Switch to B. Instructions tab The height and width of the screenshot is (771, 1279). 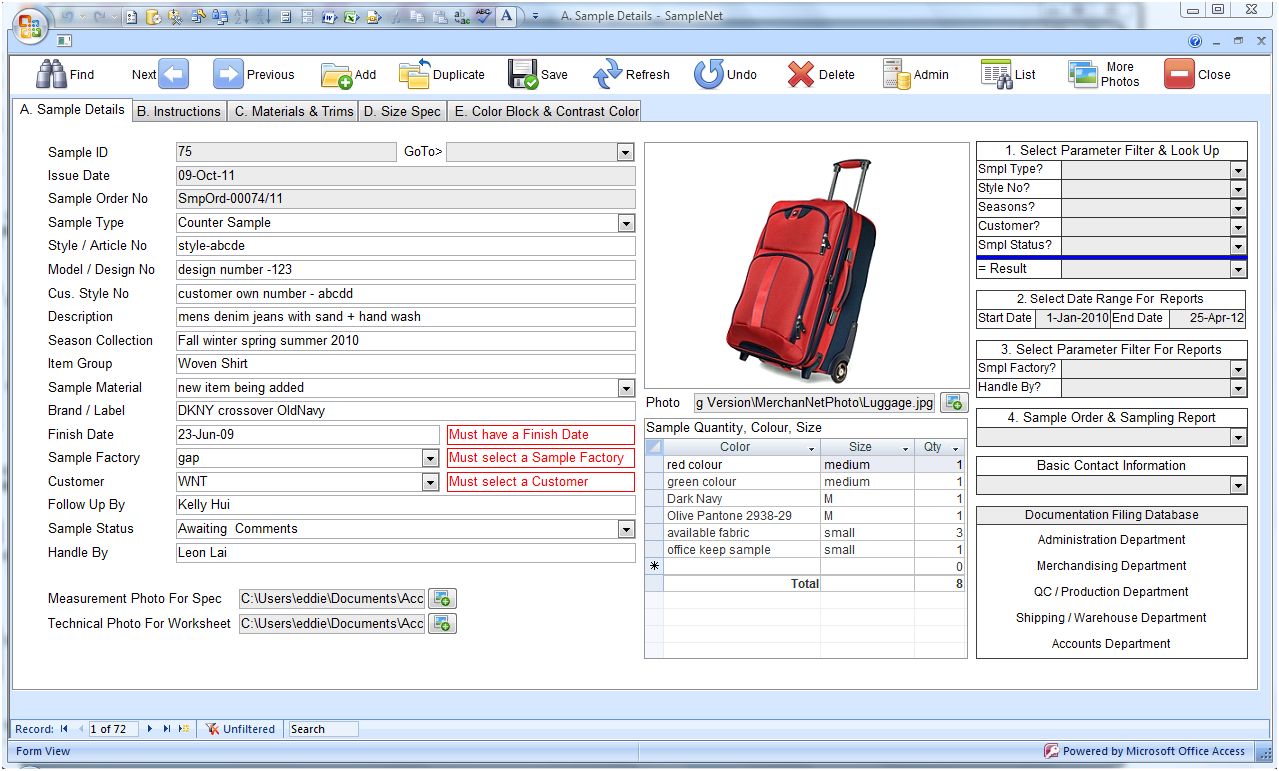[178, 111]
